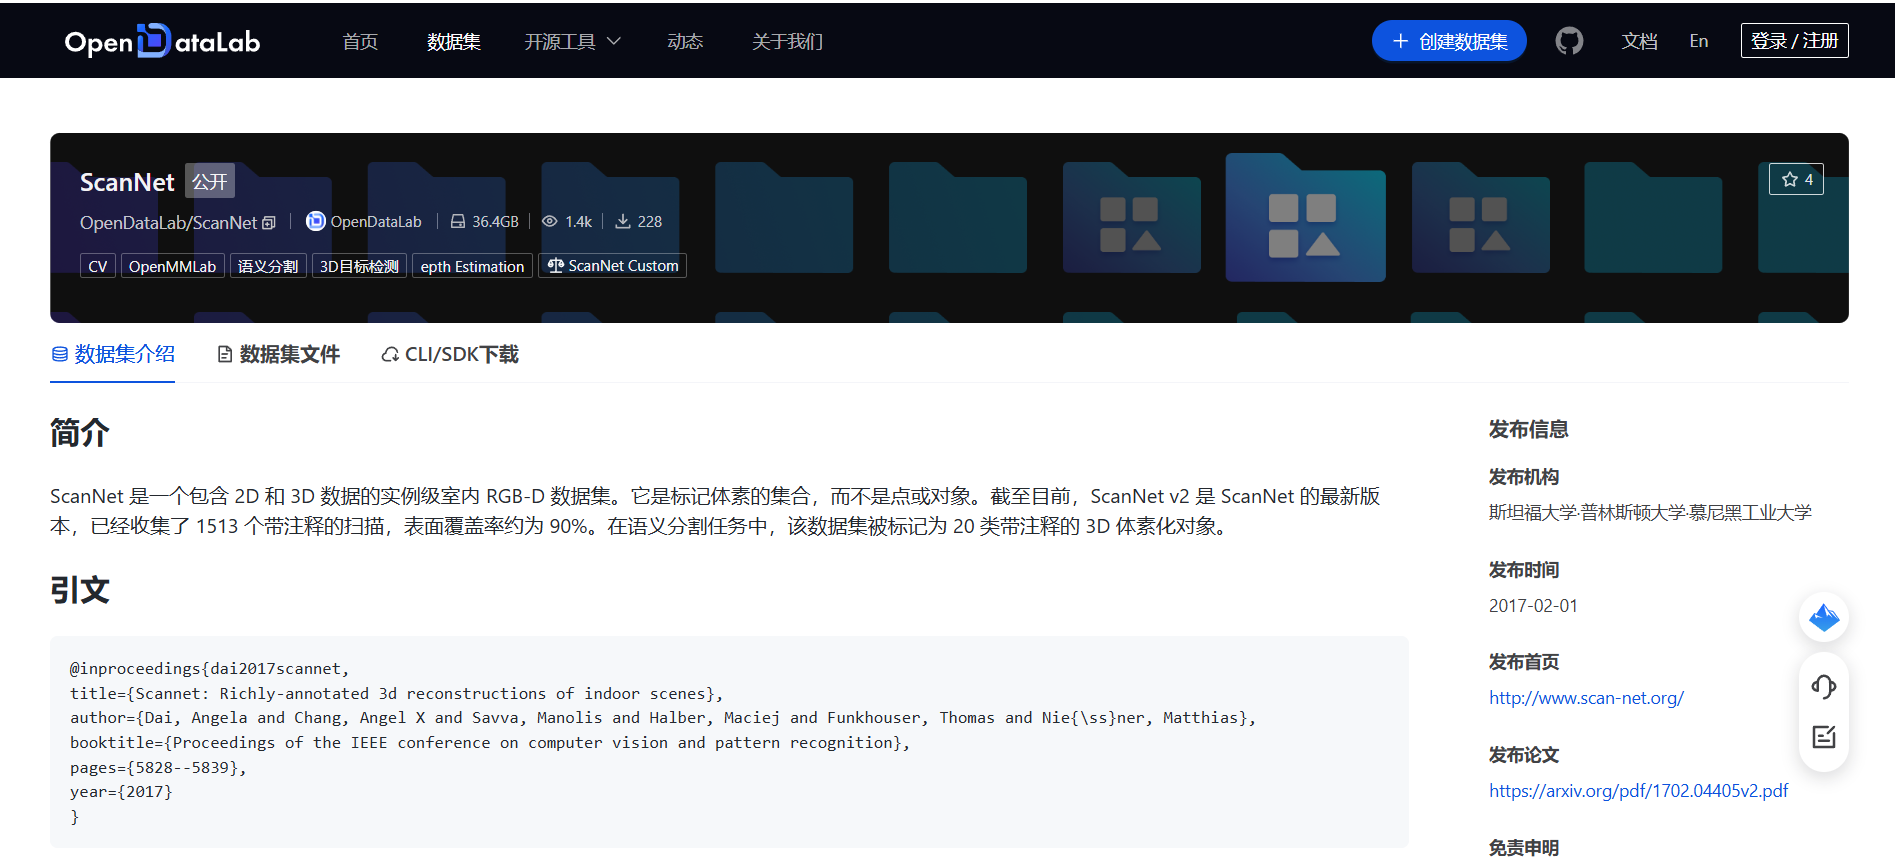Screen dimensions: 1895x866
Task: Click the OpenDataLab logo
Action: click(x=162, y=41)
